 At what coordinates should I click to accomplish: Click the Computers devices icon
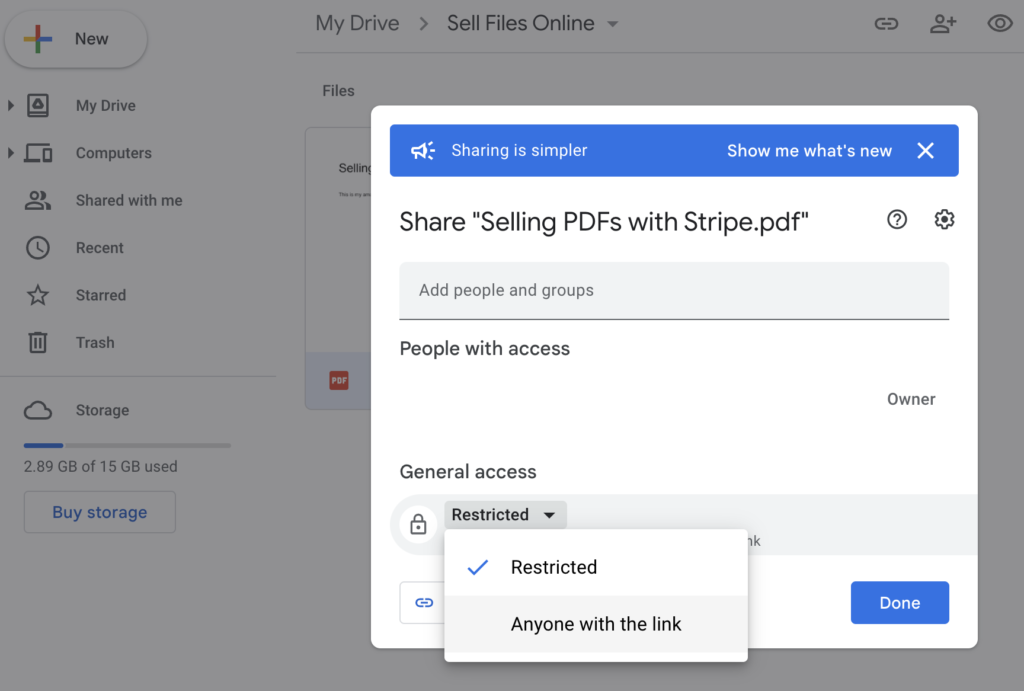[38, 153]
